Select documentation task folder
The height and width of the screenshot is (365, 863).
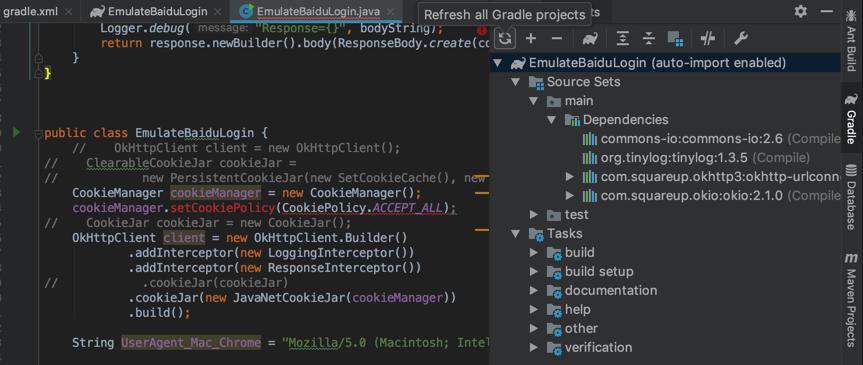pos(665,291)
